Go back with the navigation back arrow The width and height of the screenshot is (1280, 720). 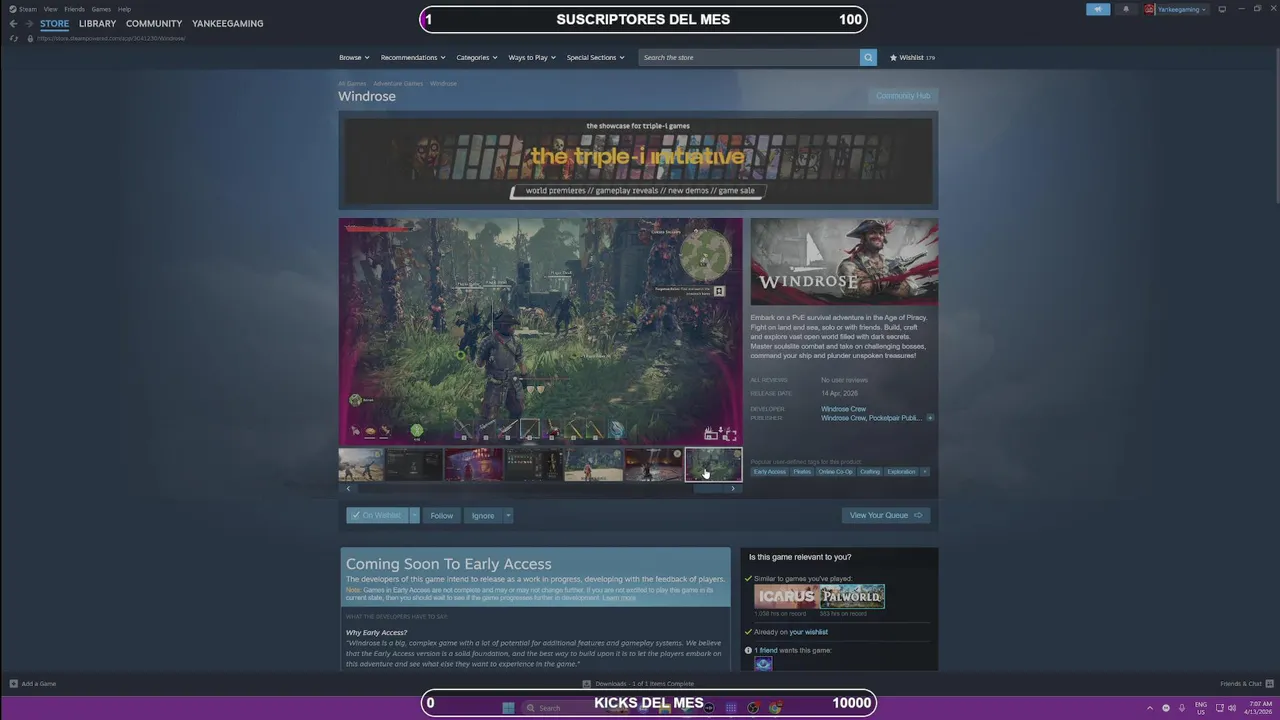pyautogui.click(x=13, y=23)
